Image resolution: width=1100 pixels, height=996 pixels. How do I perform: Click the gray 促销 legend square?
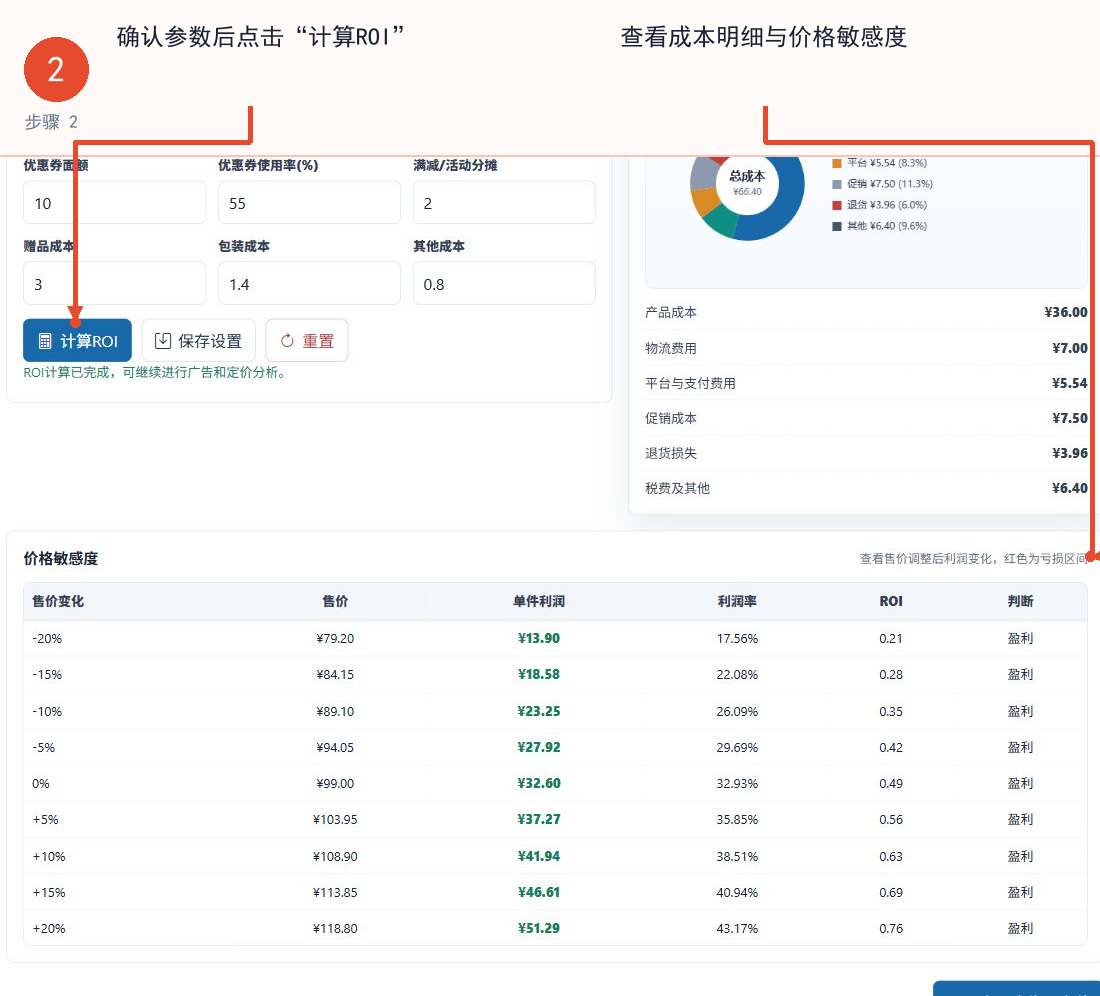pos(836,184)
